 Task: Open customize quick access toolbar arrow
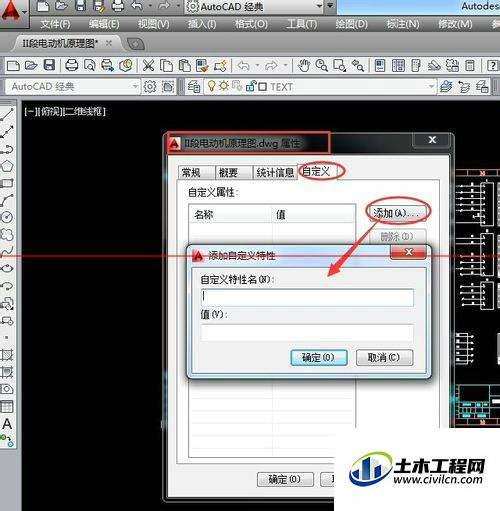click(x=330, y=6)
